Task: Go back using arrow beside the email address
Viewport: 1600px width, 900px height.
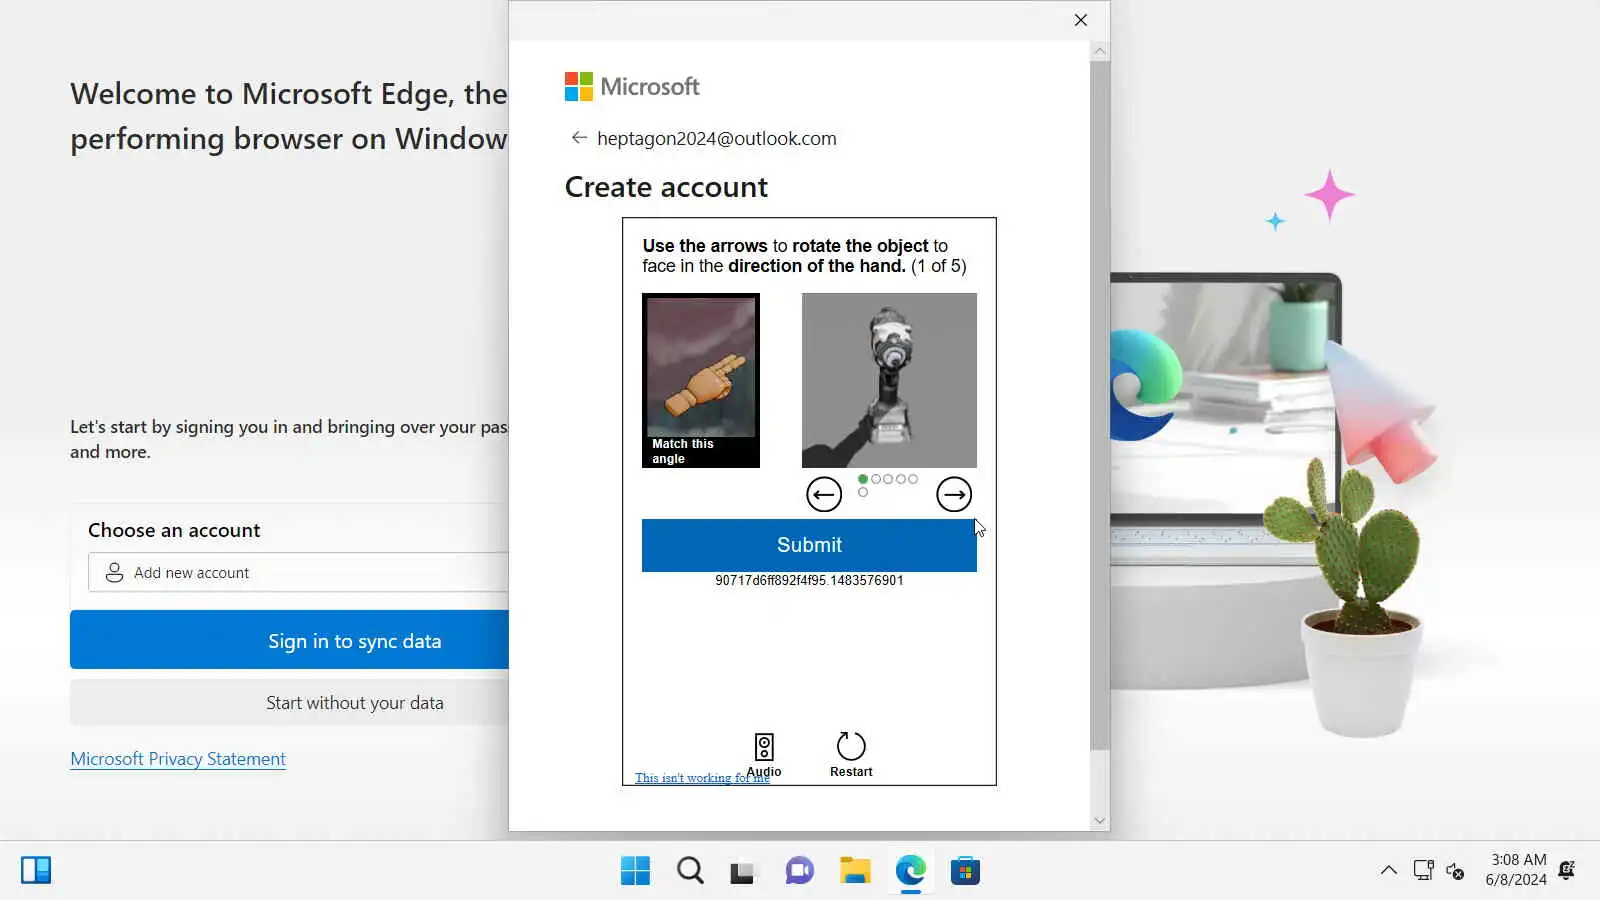Action: (579, 138)
